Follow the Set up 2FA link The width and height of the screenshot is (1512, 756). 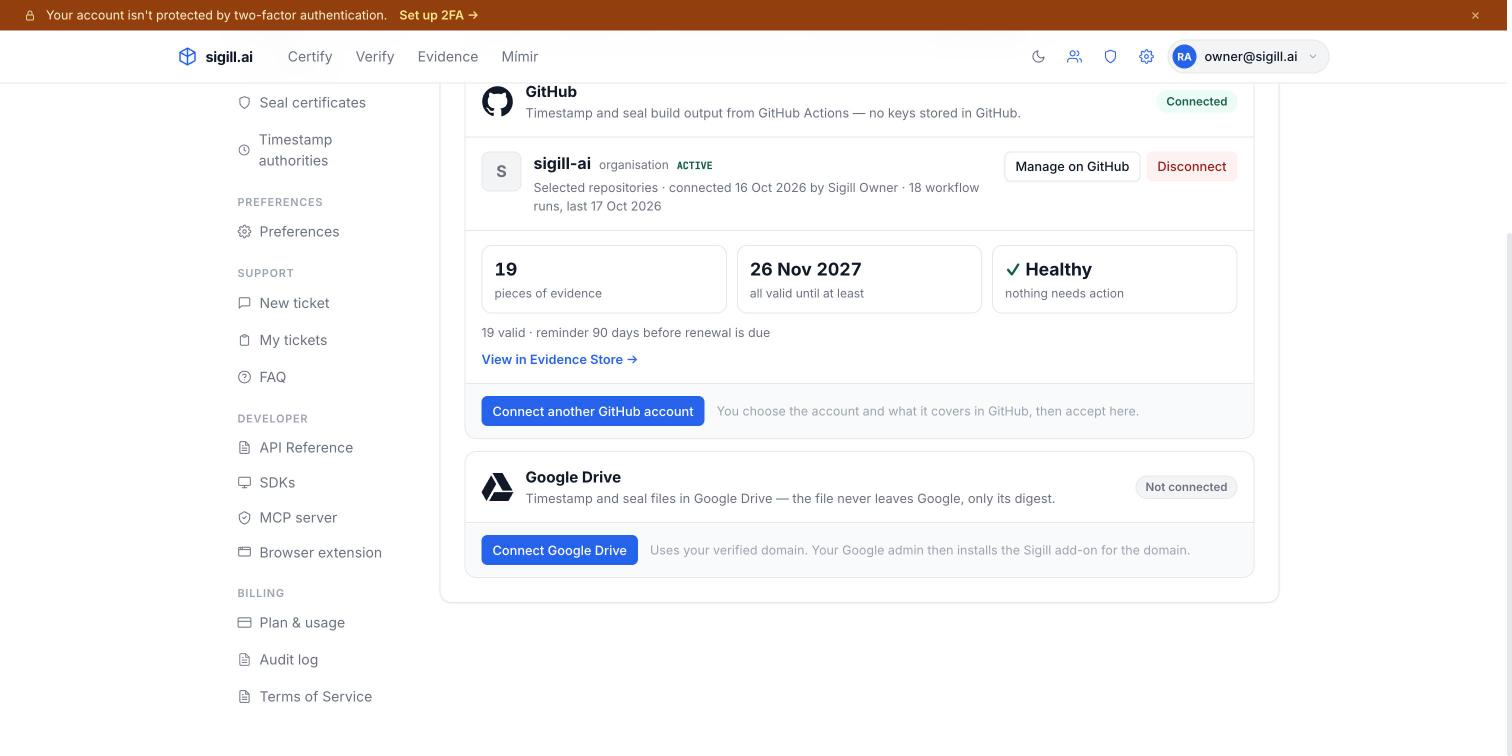click(x=438, y=15)
